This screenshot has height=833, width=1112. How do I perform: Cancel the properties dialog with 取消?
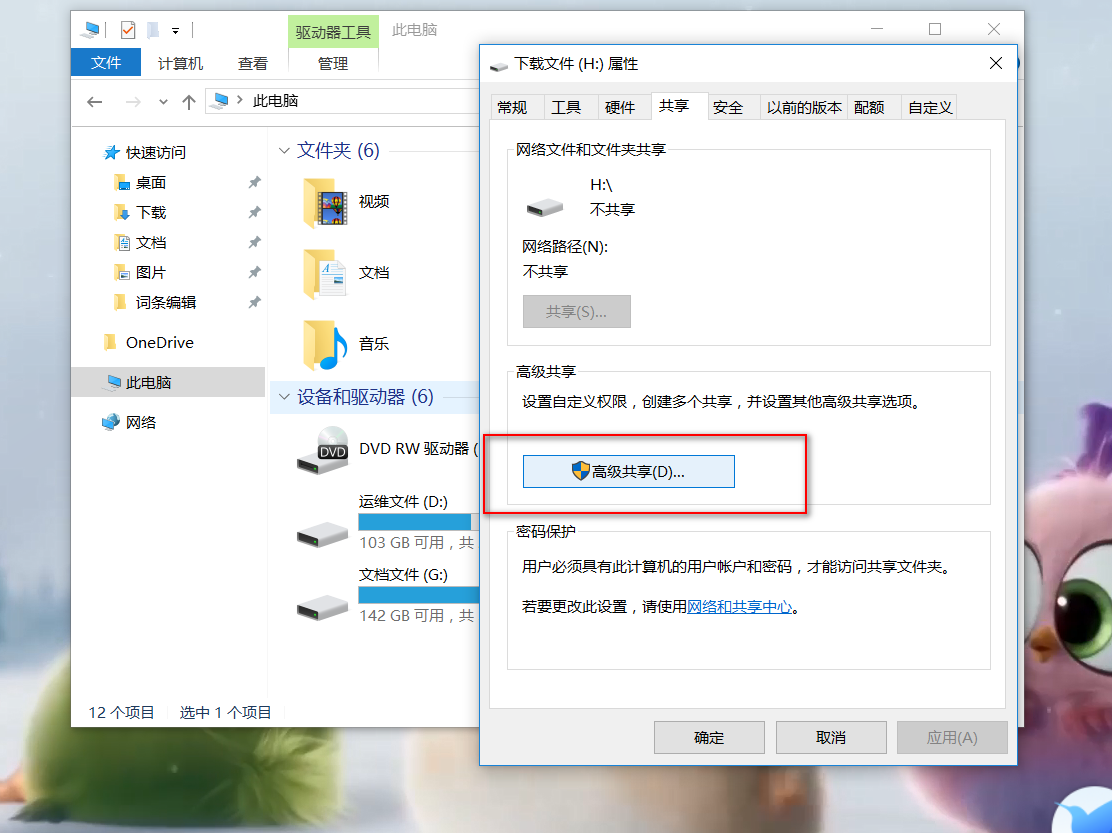[831, 737]
